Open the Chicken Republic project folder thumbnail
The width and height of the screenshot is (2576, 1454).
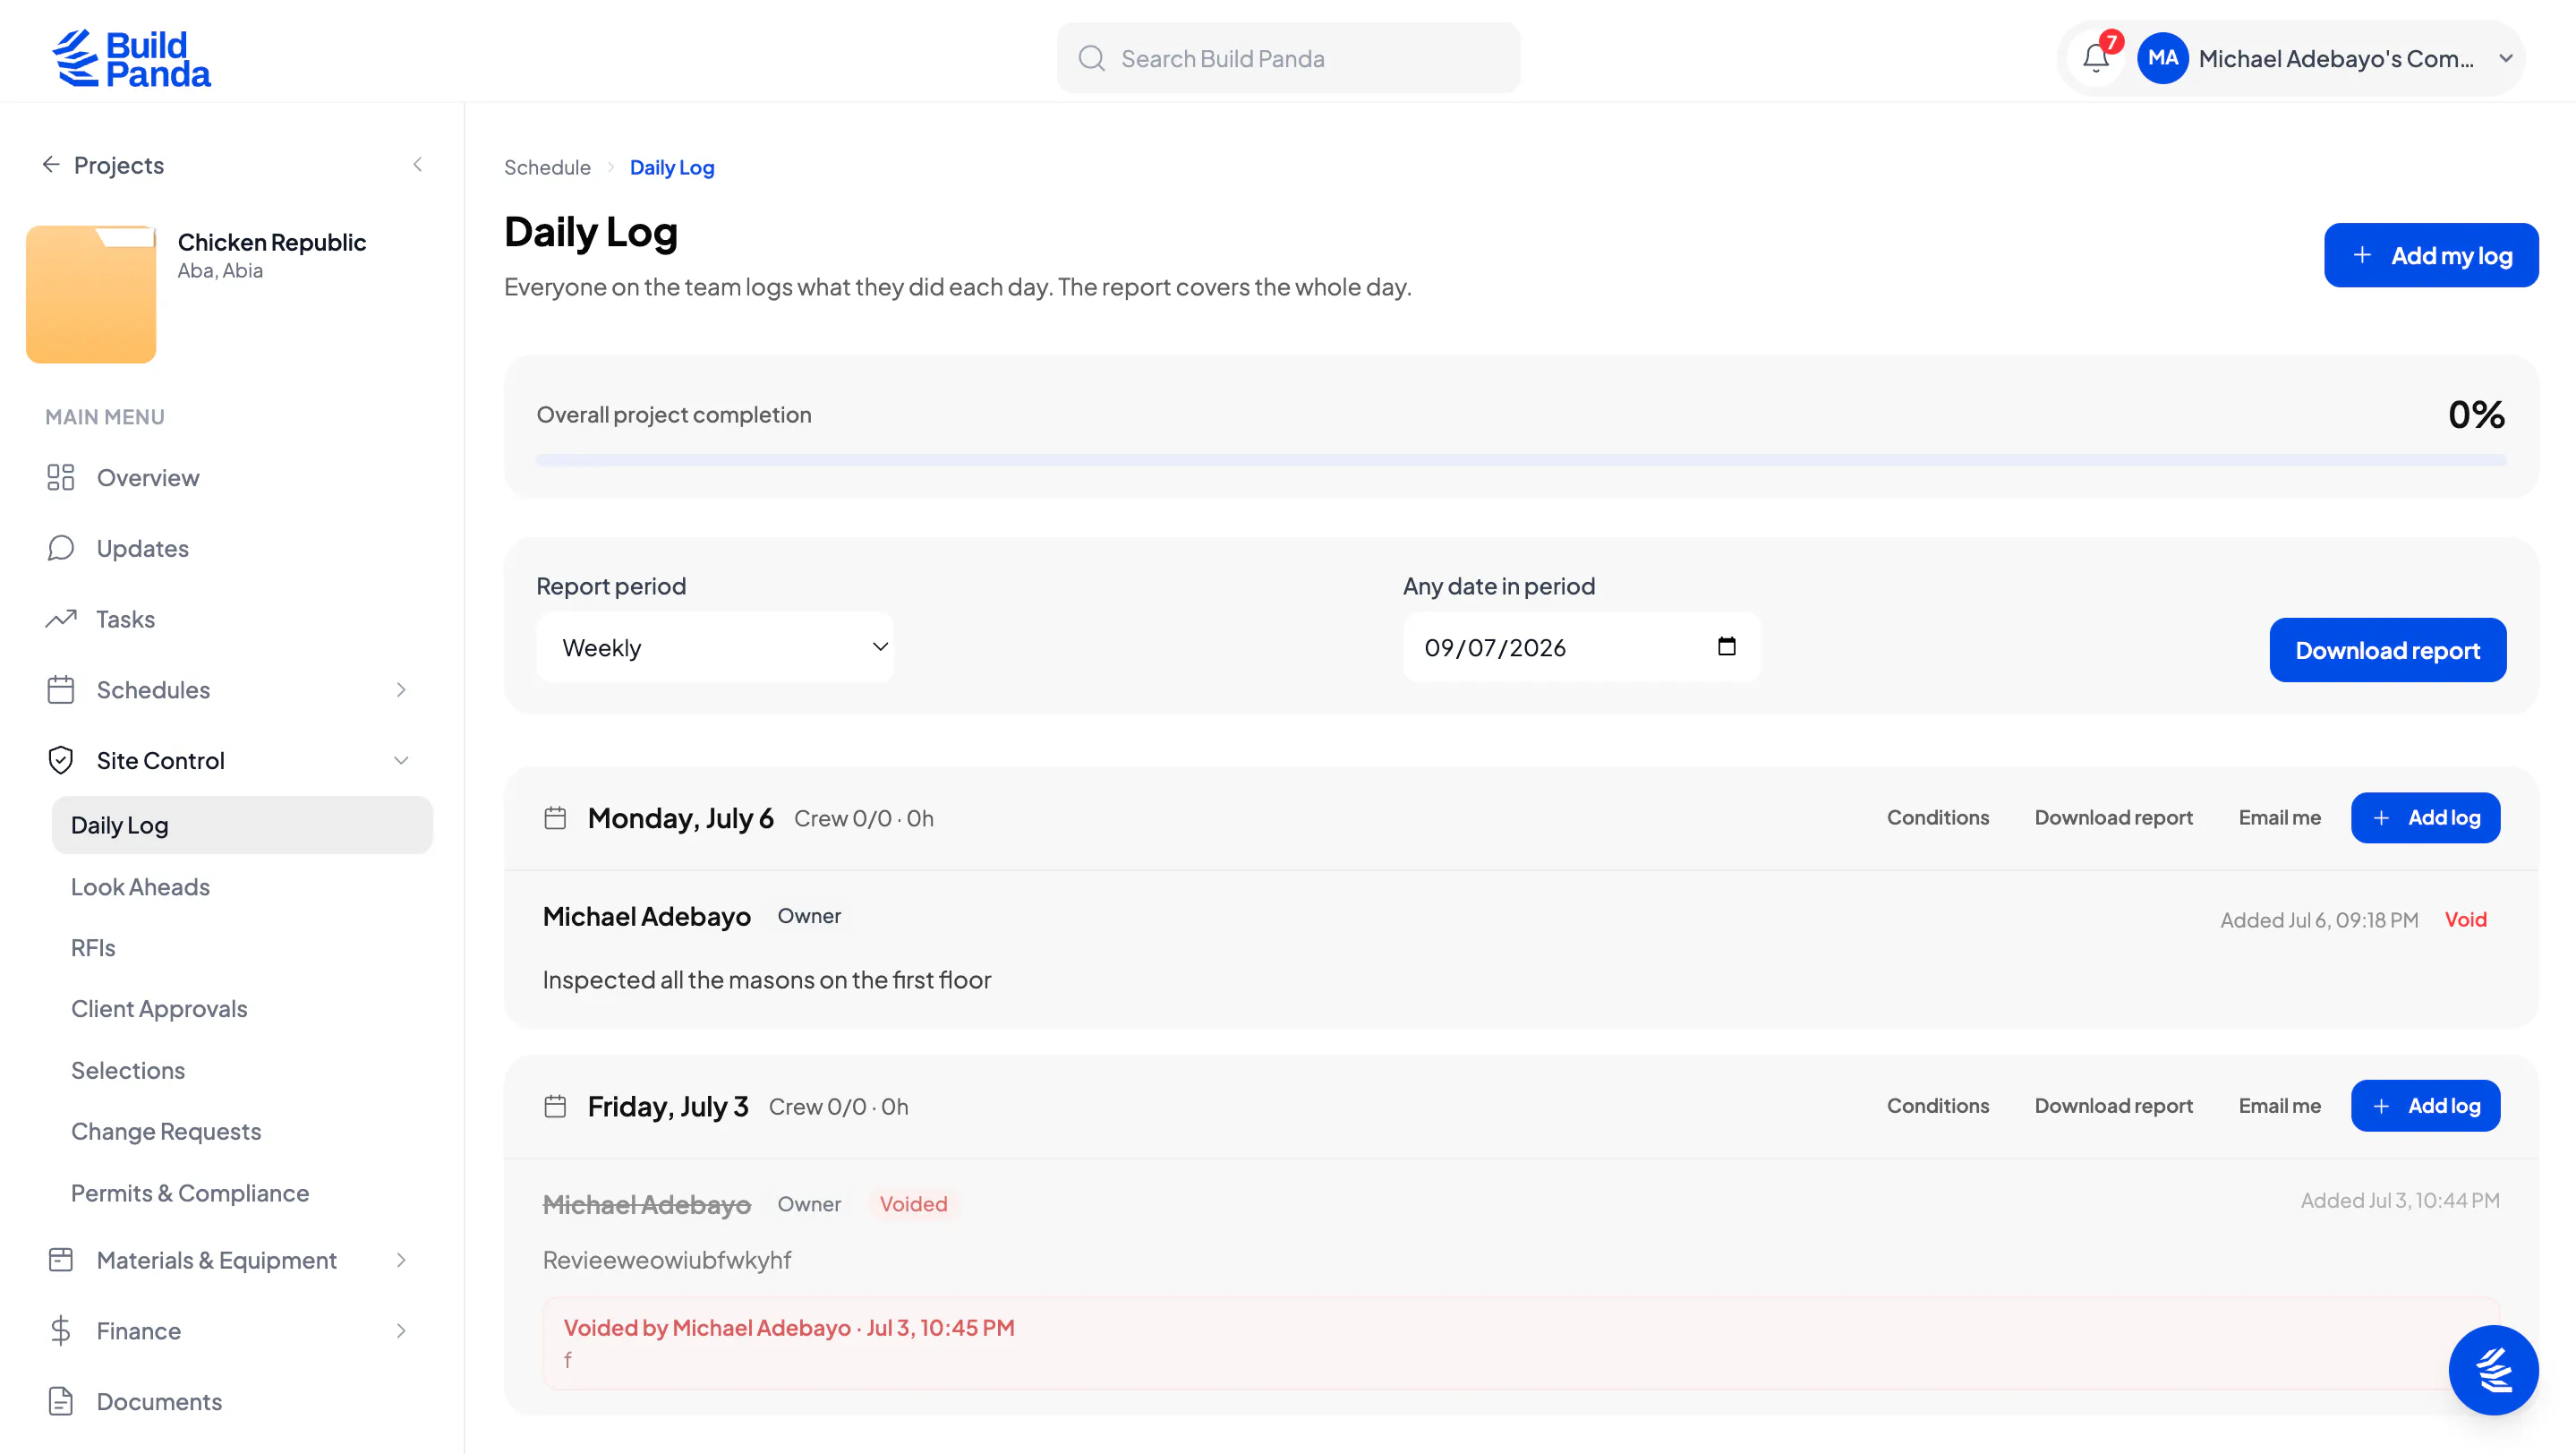pyautogui.click(x=91, y=294)
